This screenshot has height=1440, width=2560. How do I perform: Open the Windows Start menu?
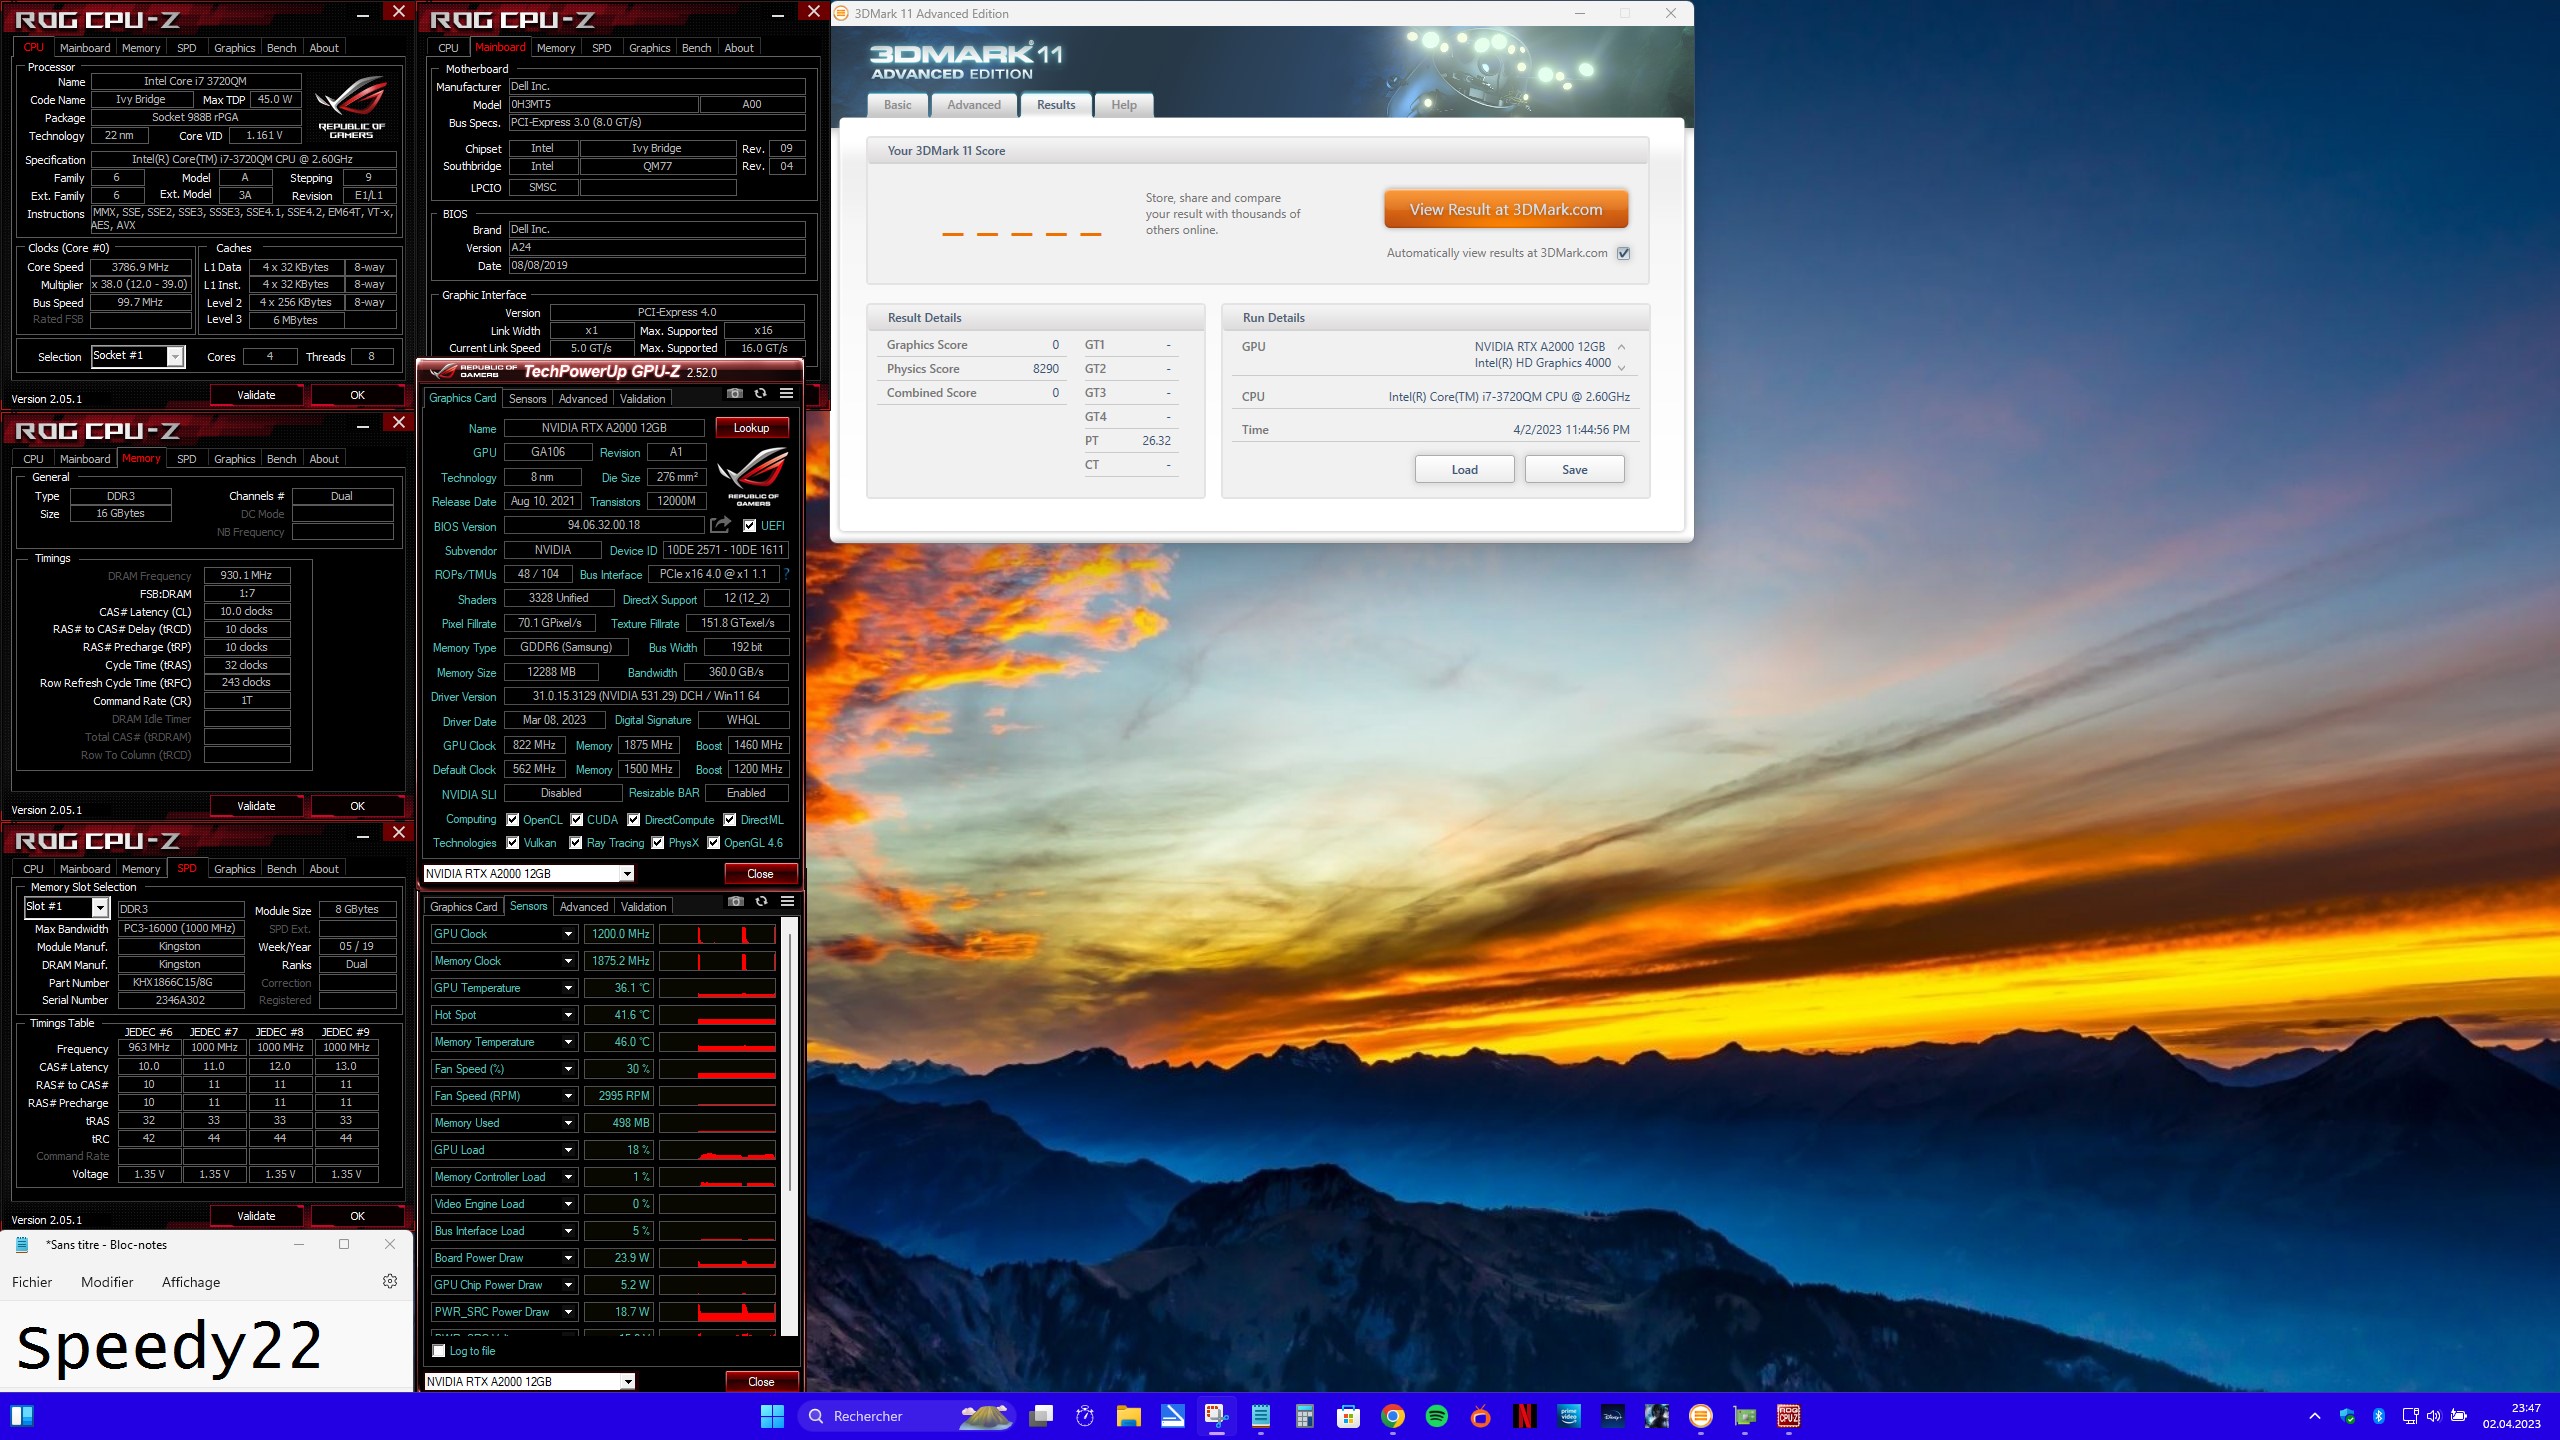click(772, 1416)
